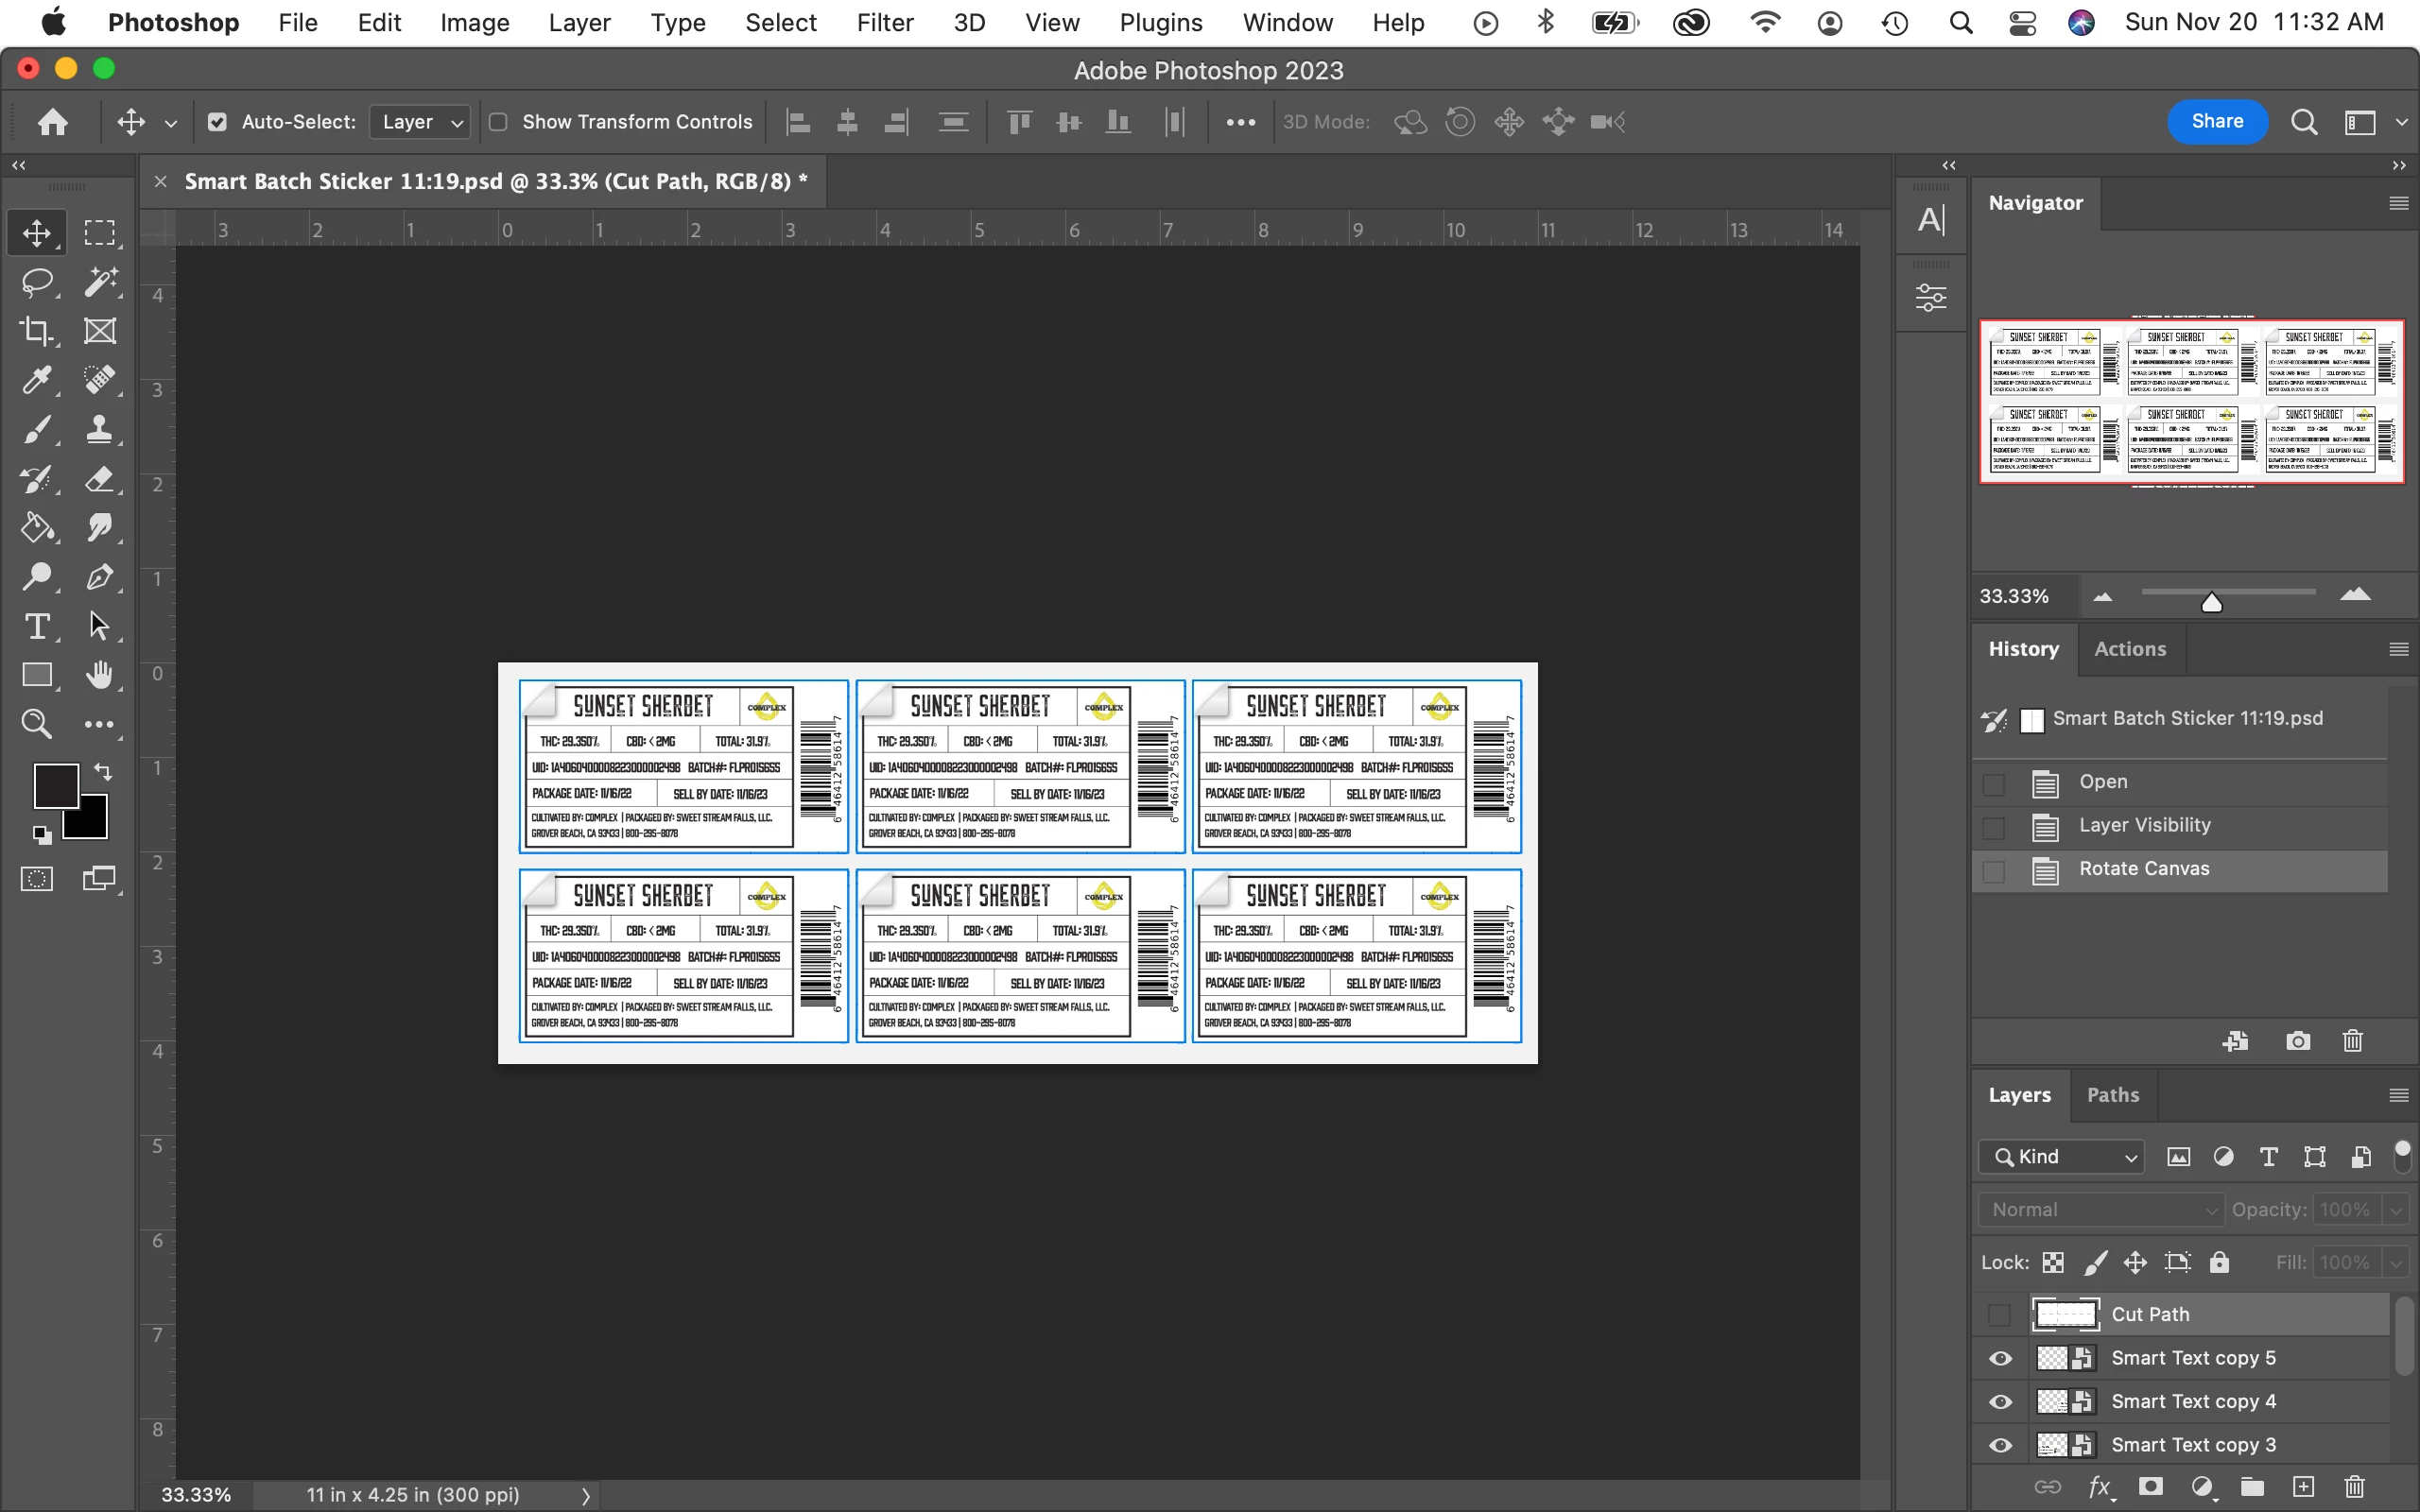Select the Zoom tool
Screen dimensions: 2420x1512
coord(37,724)
